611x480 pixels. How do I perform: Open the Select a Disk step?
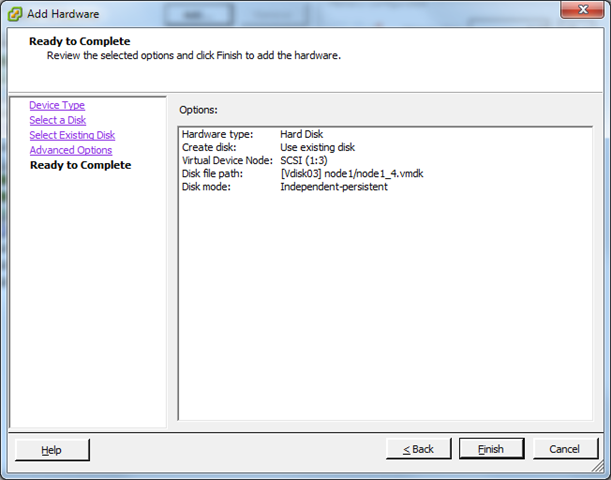pyautogui.click(x=57, y=120)
